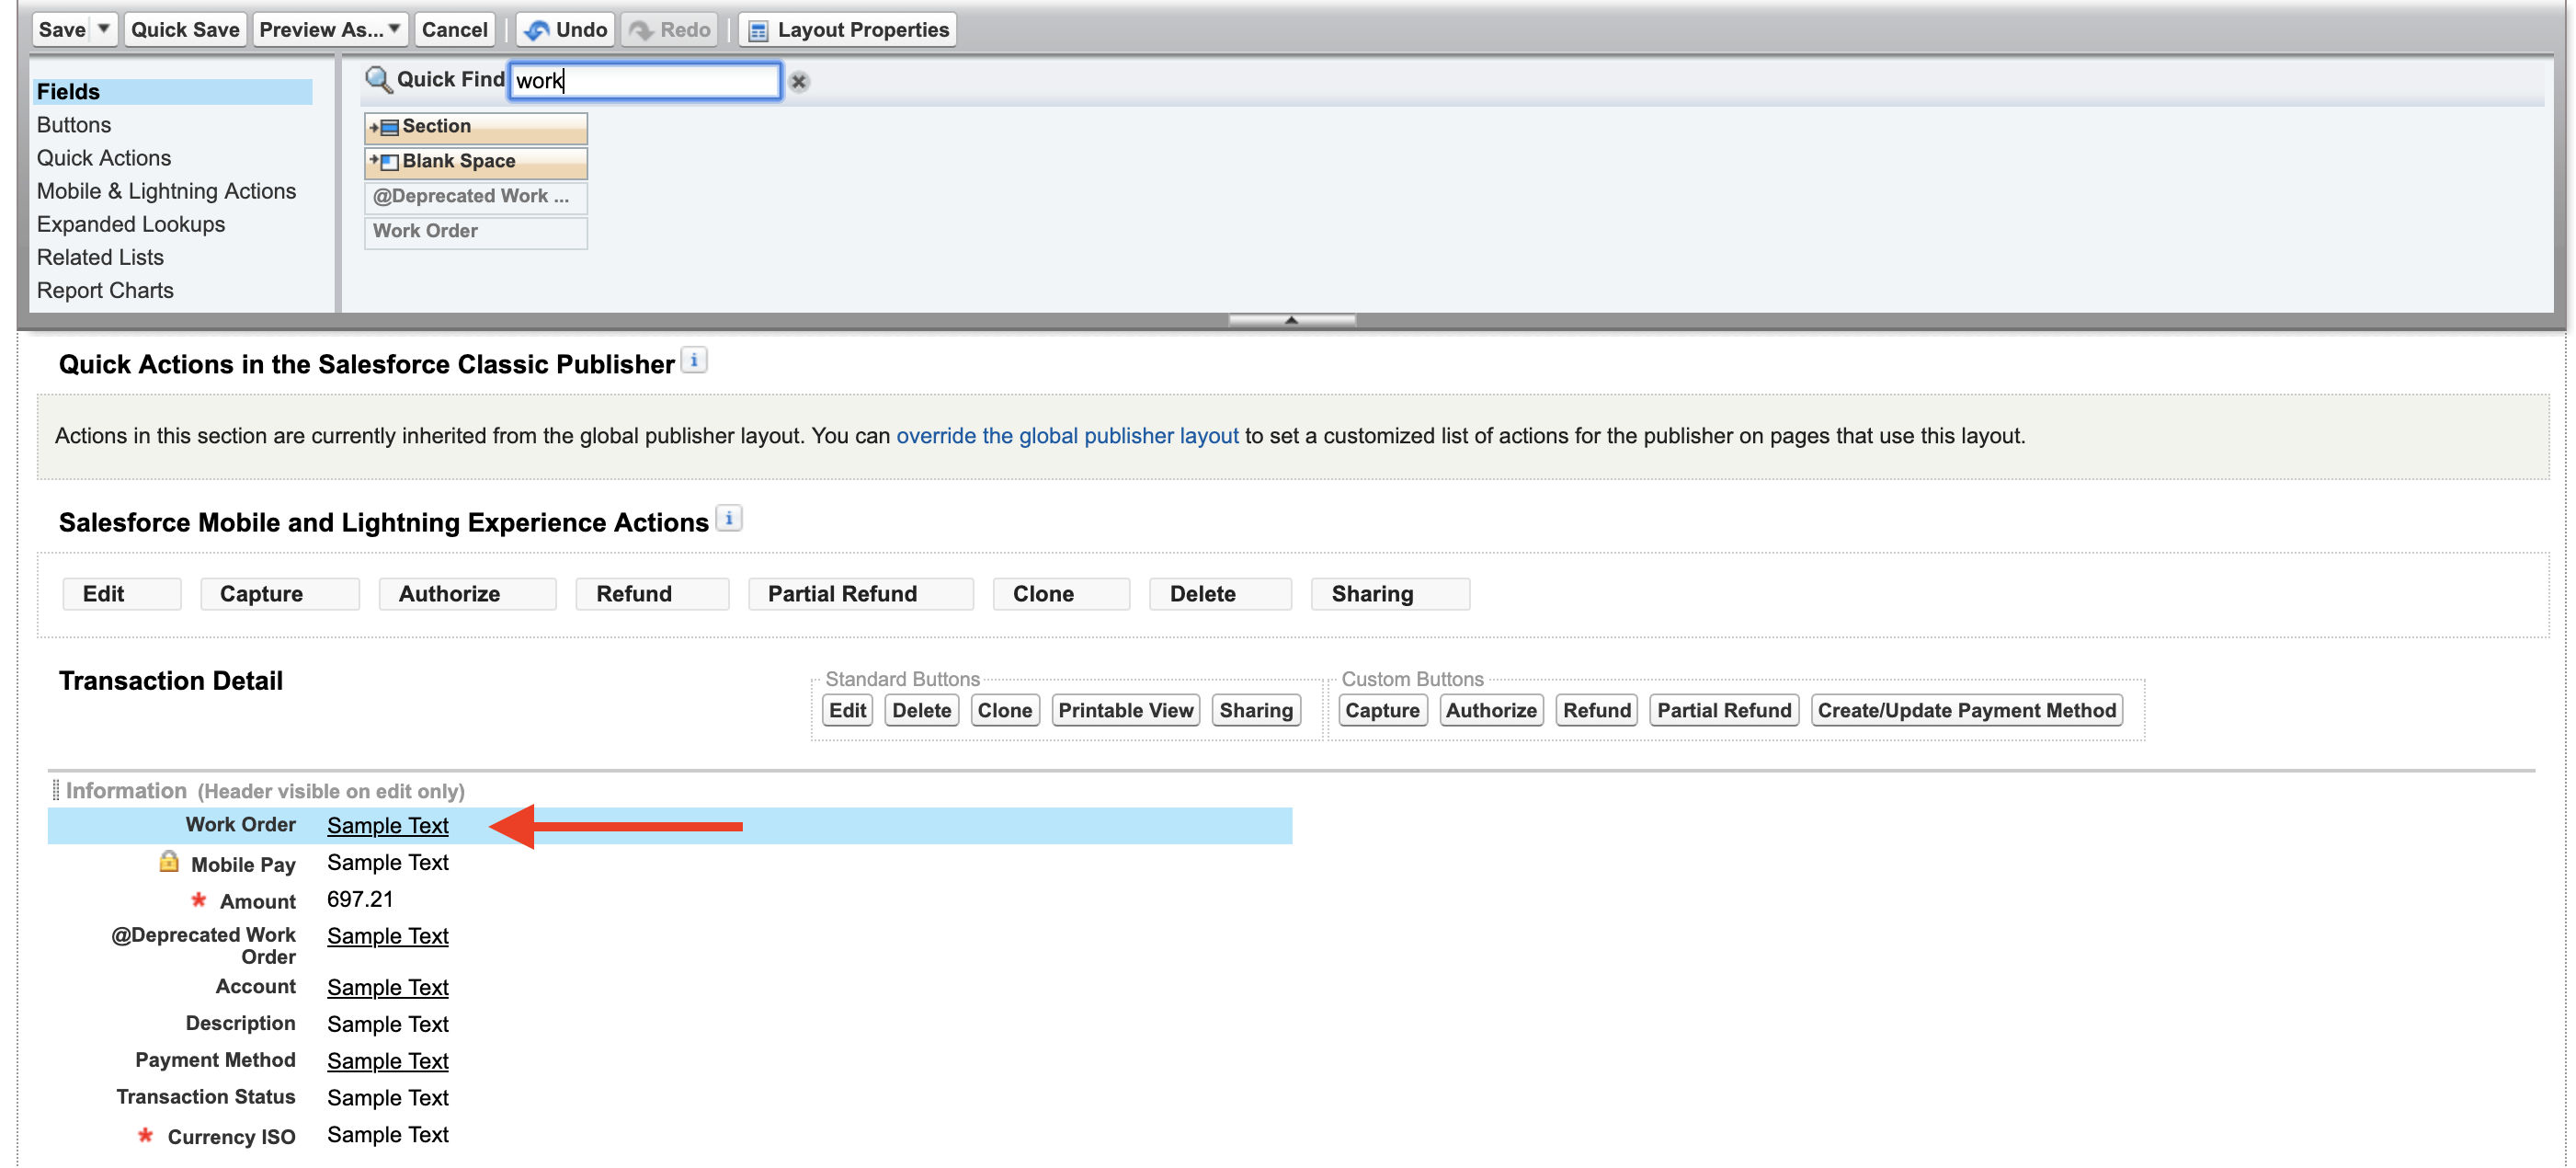The image size is (2576, 1168).
Task: Click the Printable View button
Action: [x=1125, y=710]
